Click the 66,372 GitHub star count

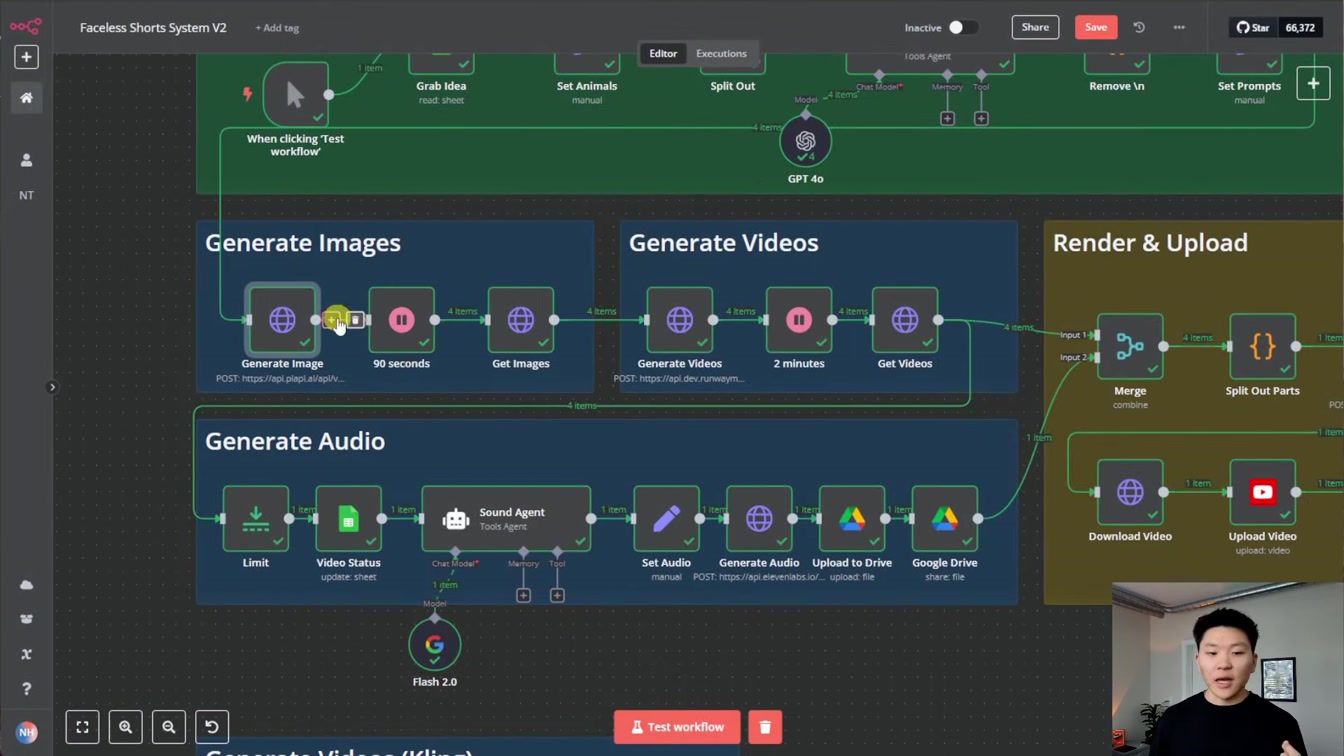click(1300, 28)
